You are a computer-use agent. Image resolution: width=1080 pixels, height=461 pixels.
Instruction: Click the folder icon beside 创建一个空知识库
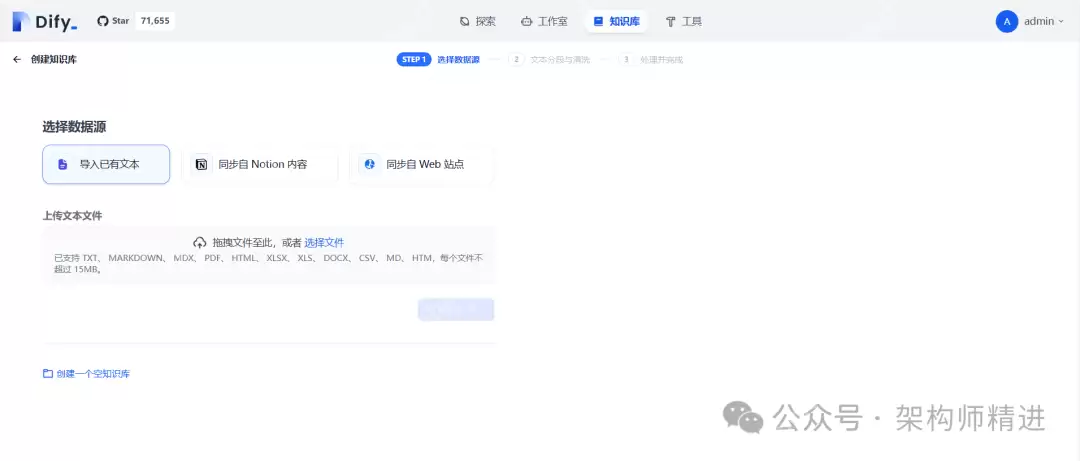tap(48, 373)
